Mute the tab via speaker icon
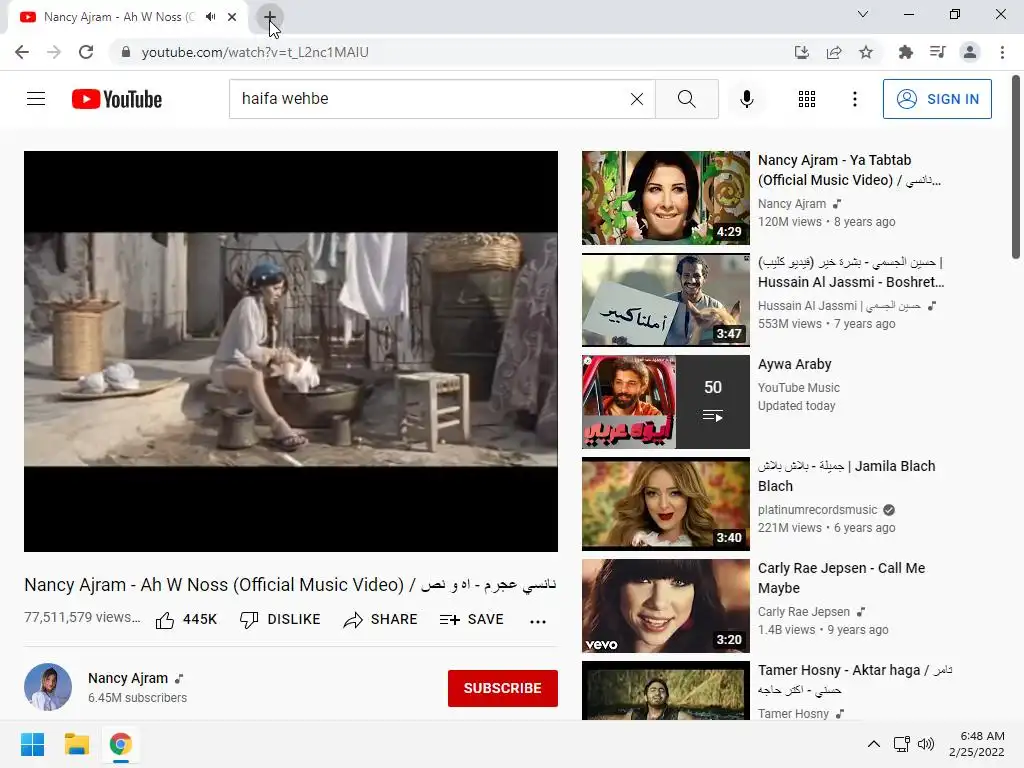 [x=210, y=17]
